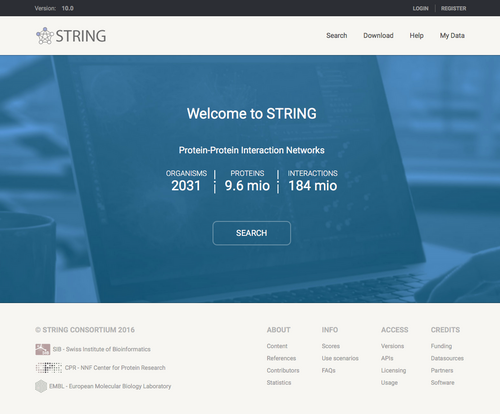The width and height of the screenshot is (500, 414).
Task: Open the APIs footer link
Action: click(x=387, y=358)
